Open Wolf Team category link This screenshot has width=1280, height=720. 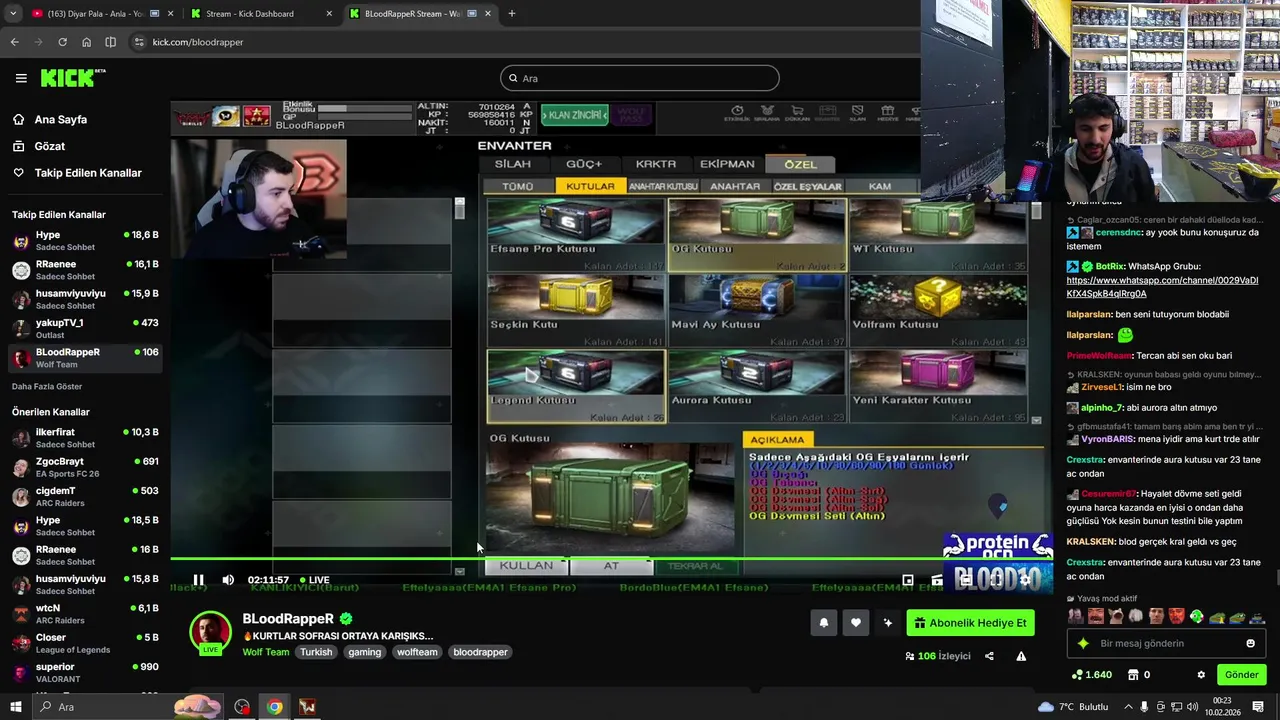click(266, 652)
